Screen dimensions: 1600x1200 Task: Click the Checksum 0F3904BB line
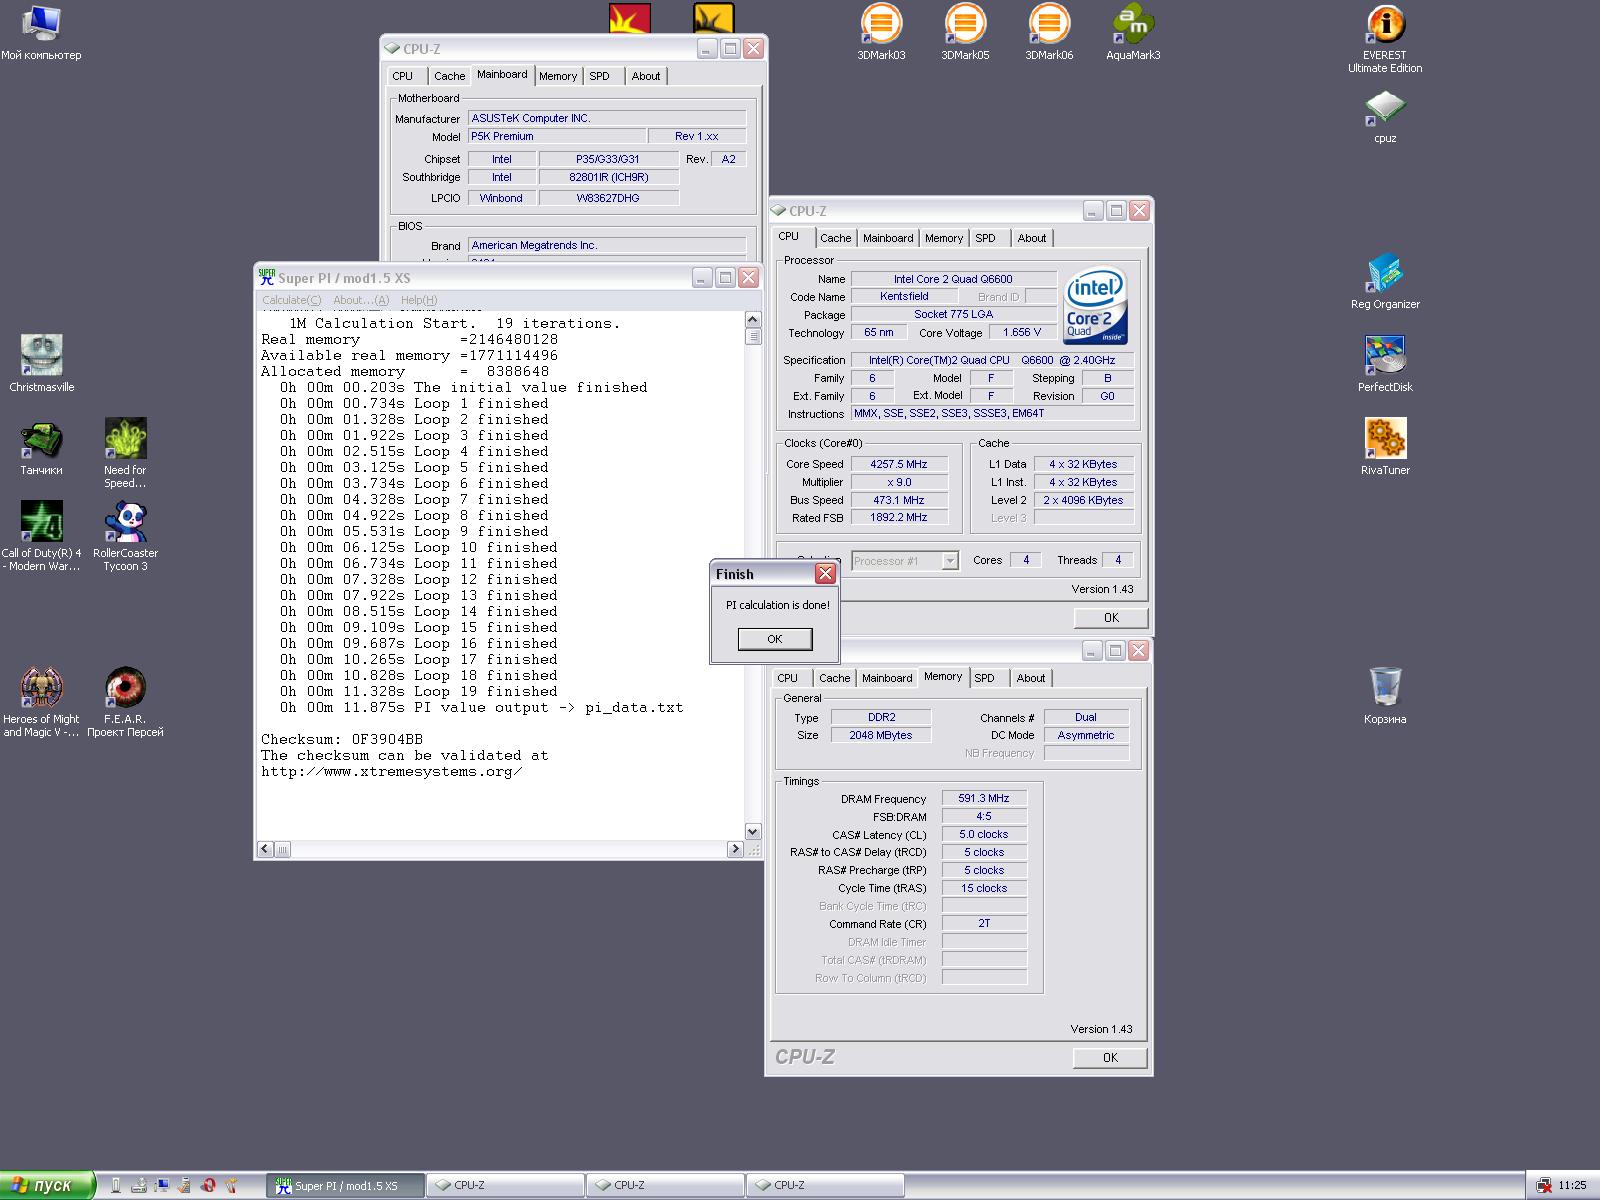pos(342,739)
